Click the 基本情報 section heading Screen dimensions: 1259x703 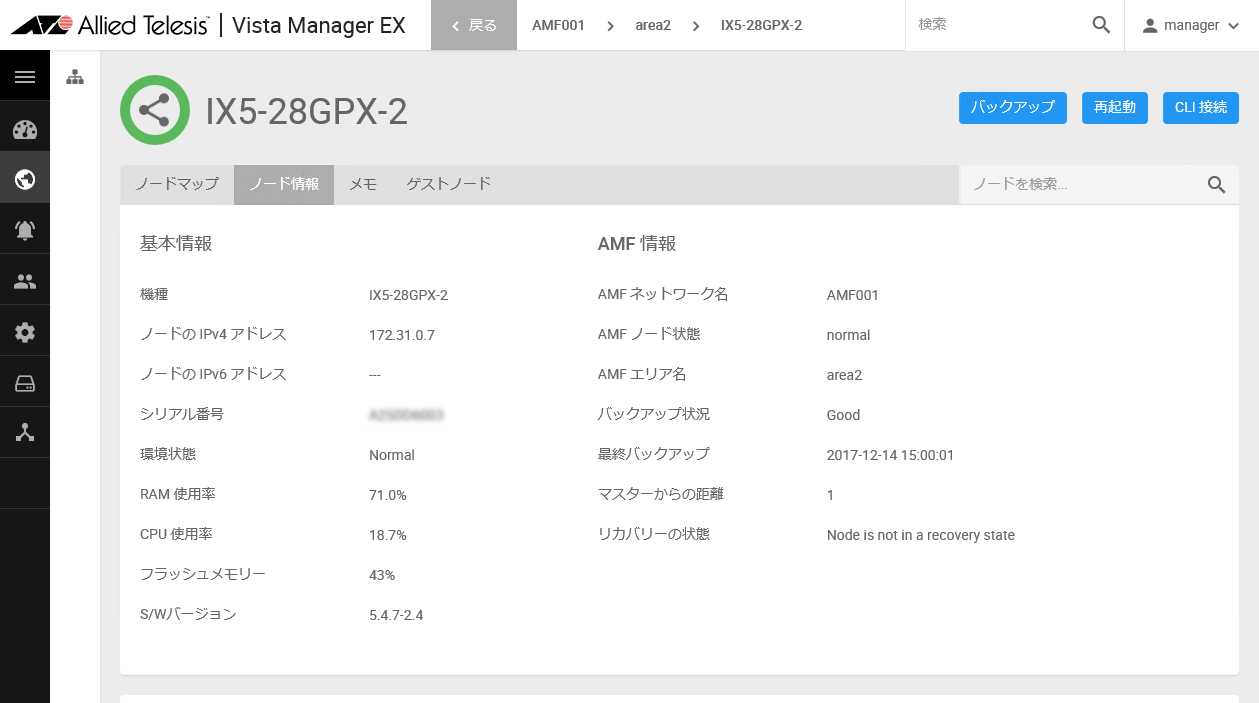coord(176,243)
